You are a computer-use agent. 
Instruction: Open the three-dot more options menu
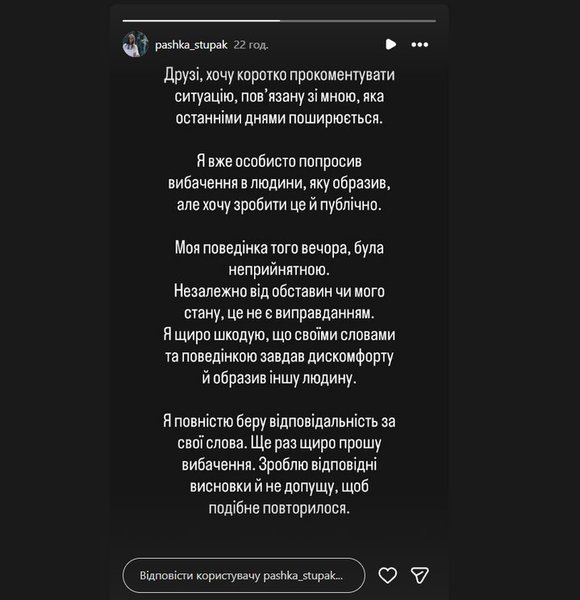[420, 45]
